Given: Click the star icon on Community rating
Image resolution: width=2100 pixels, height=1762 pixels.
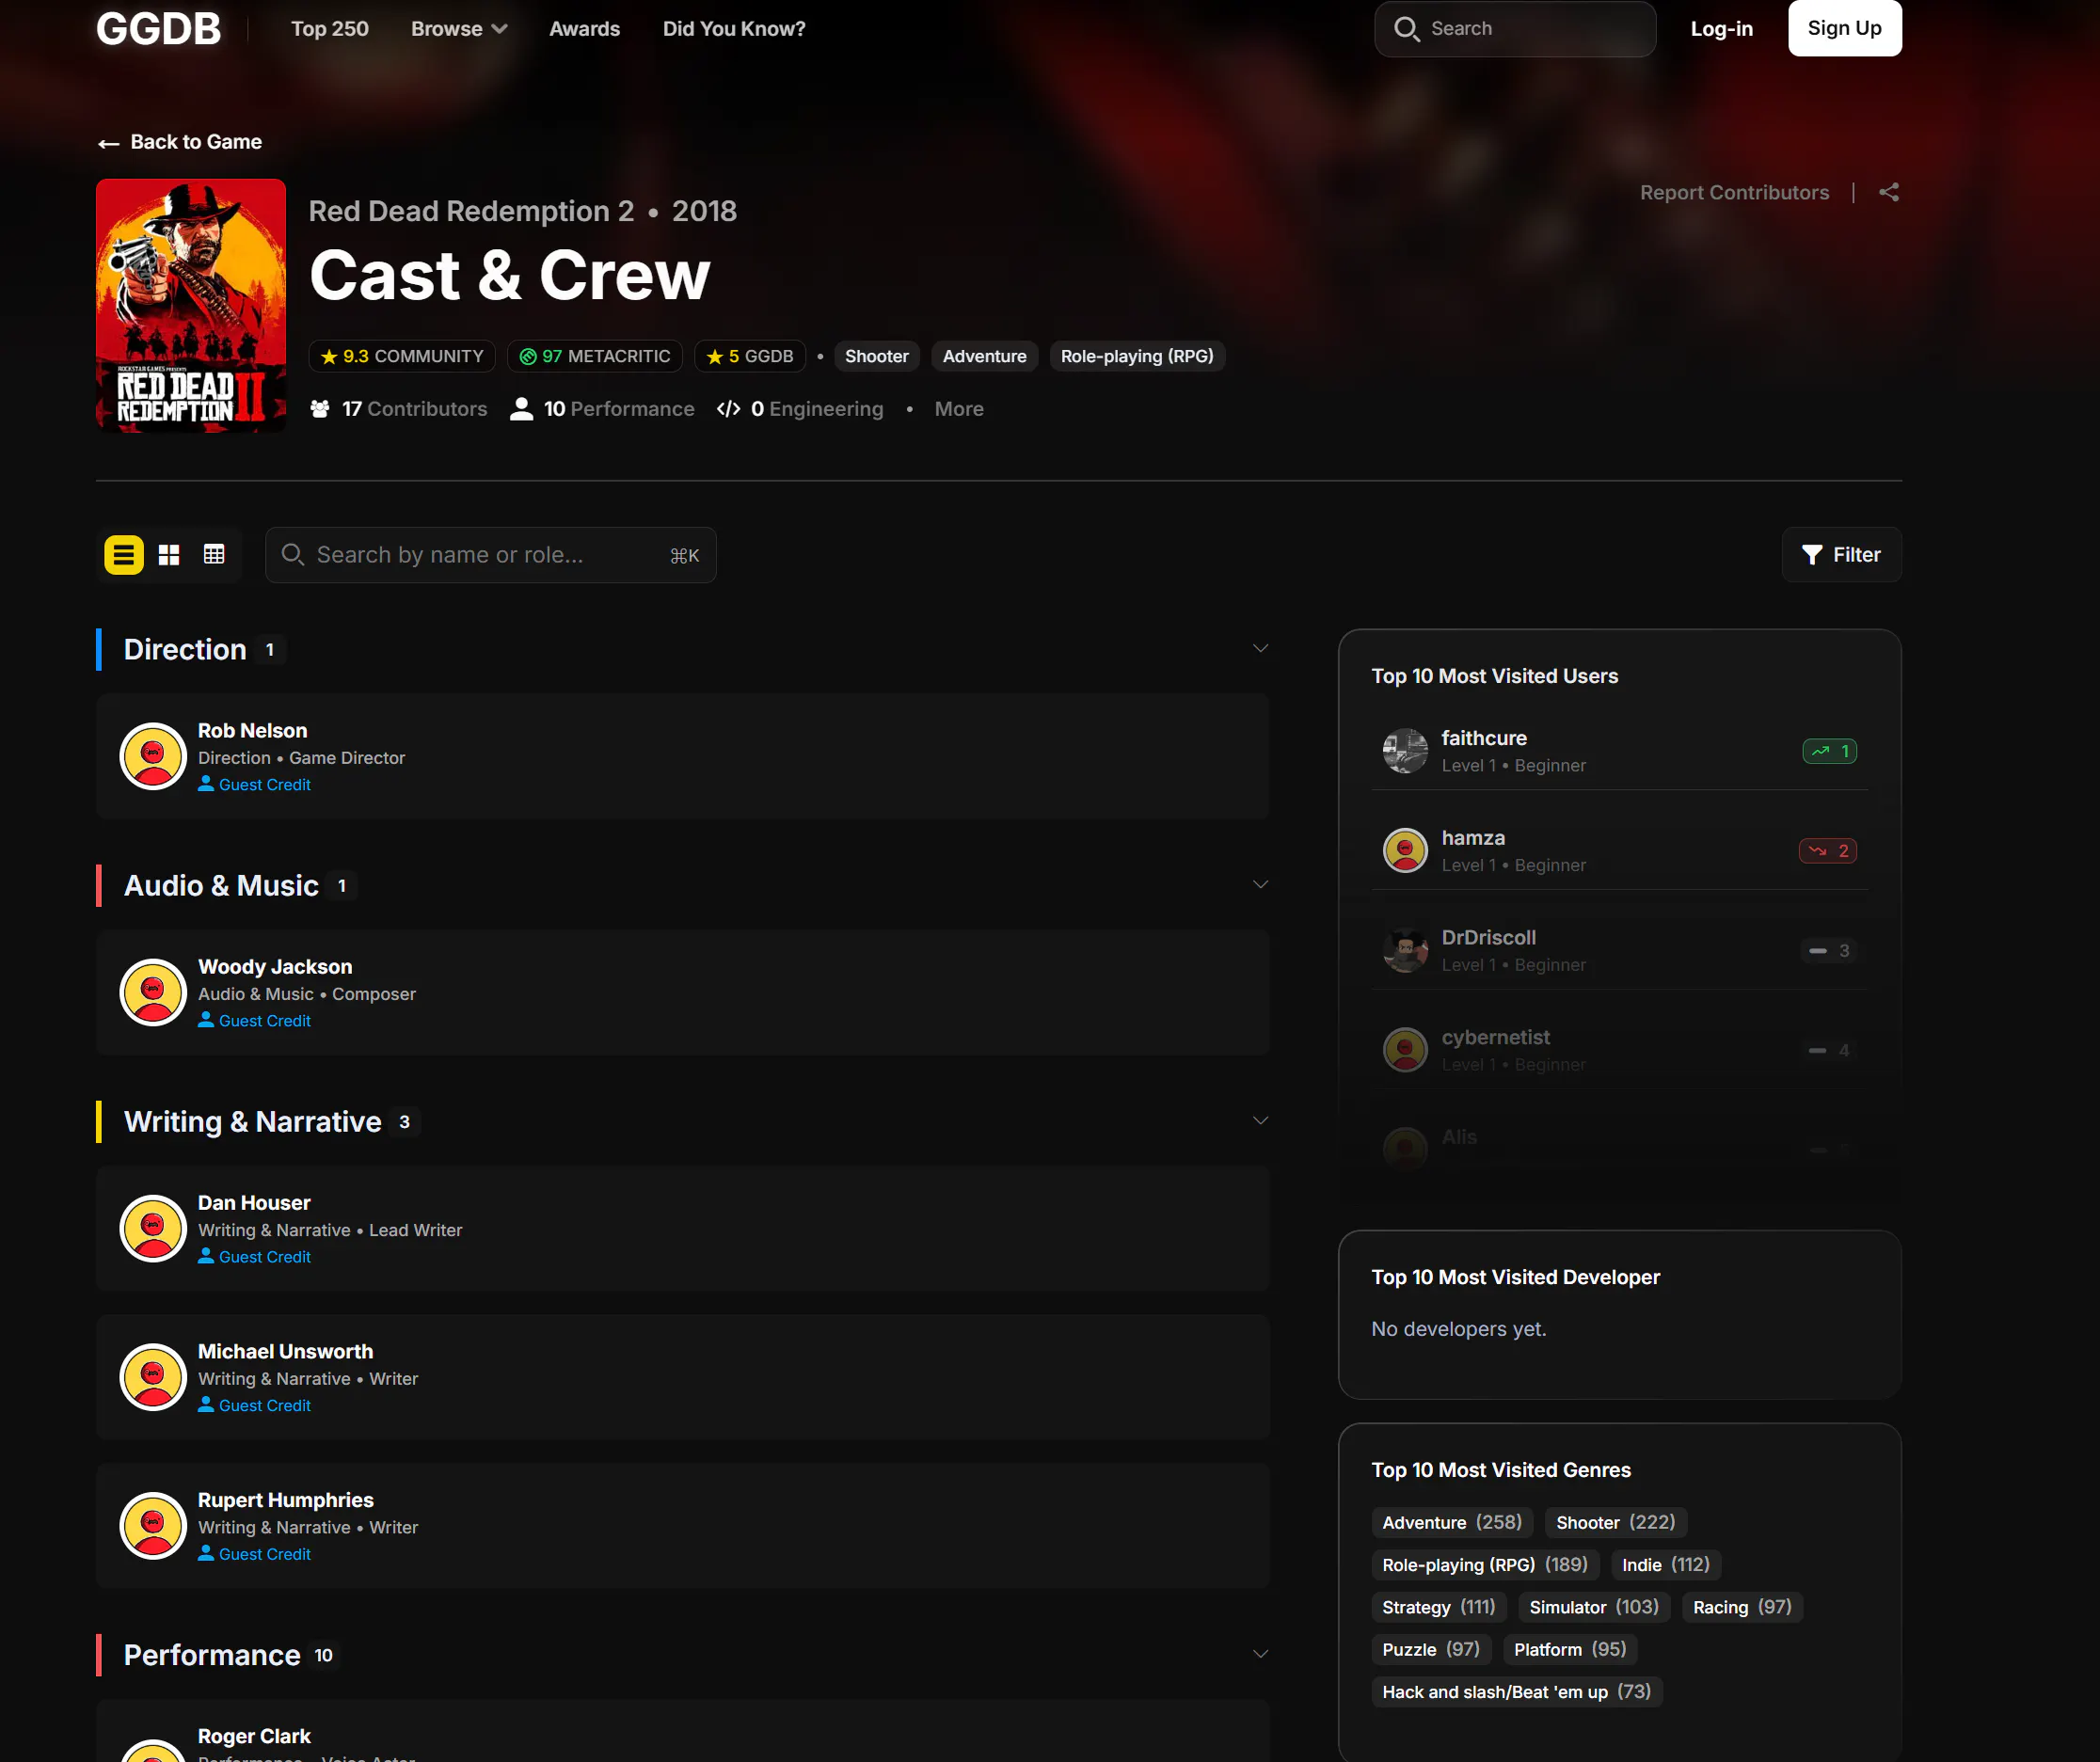Looking at the screenshot, I should [x=329, y=357].
